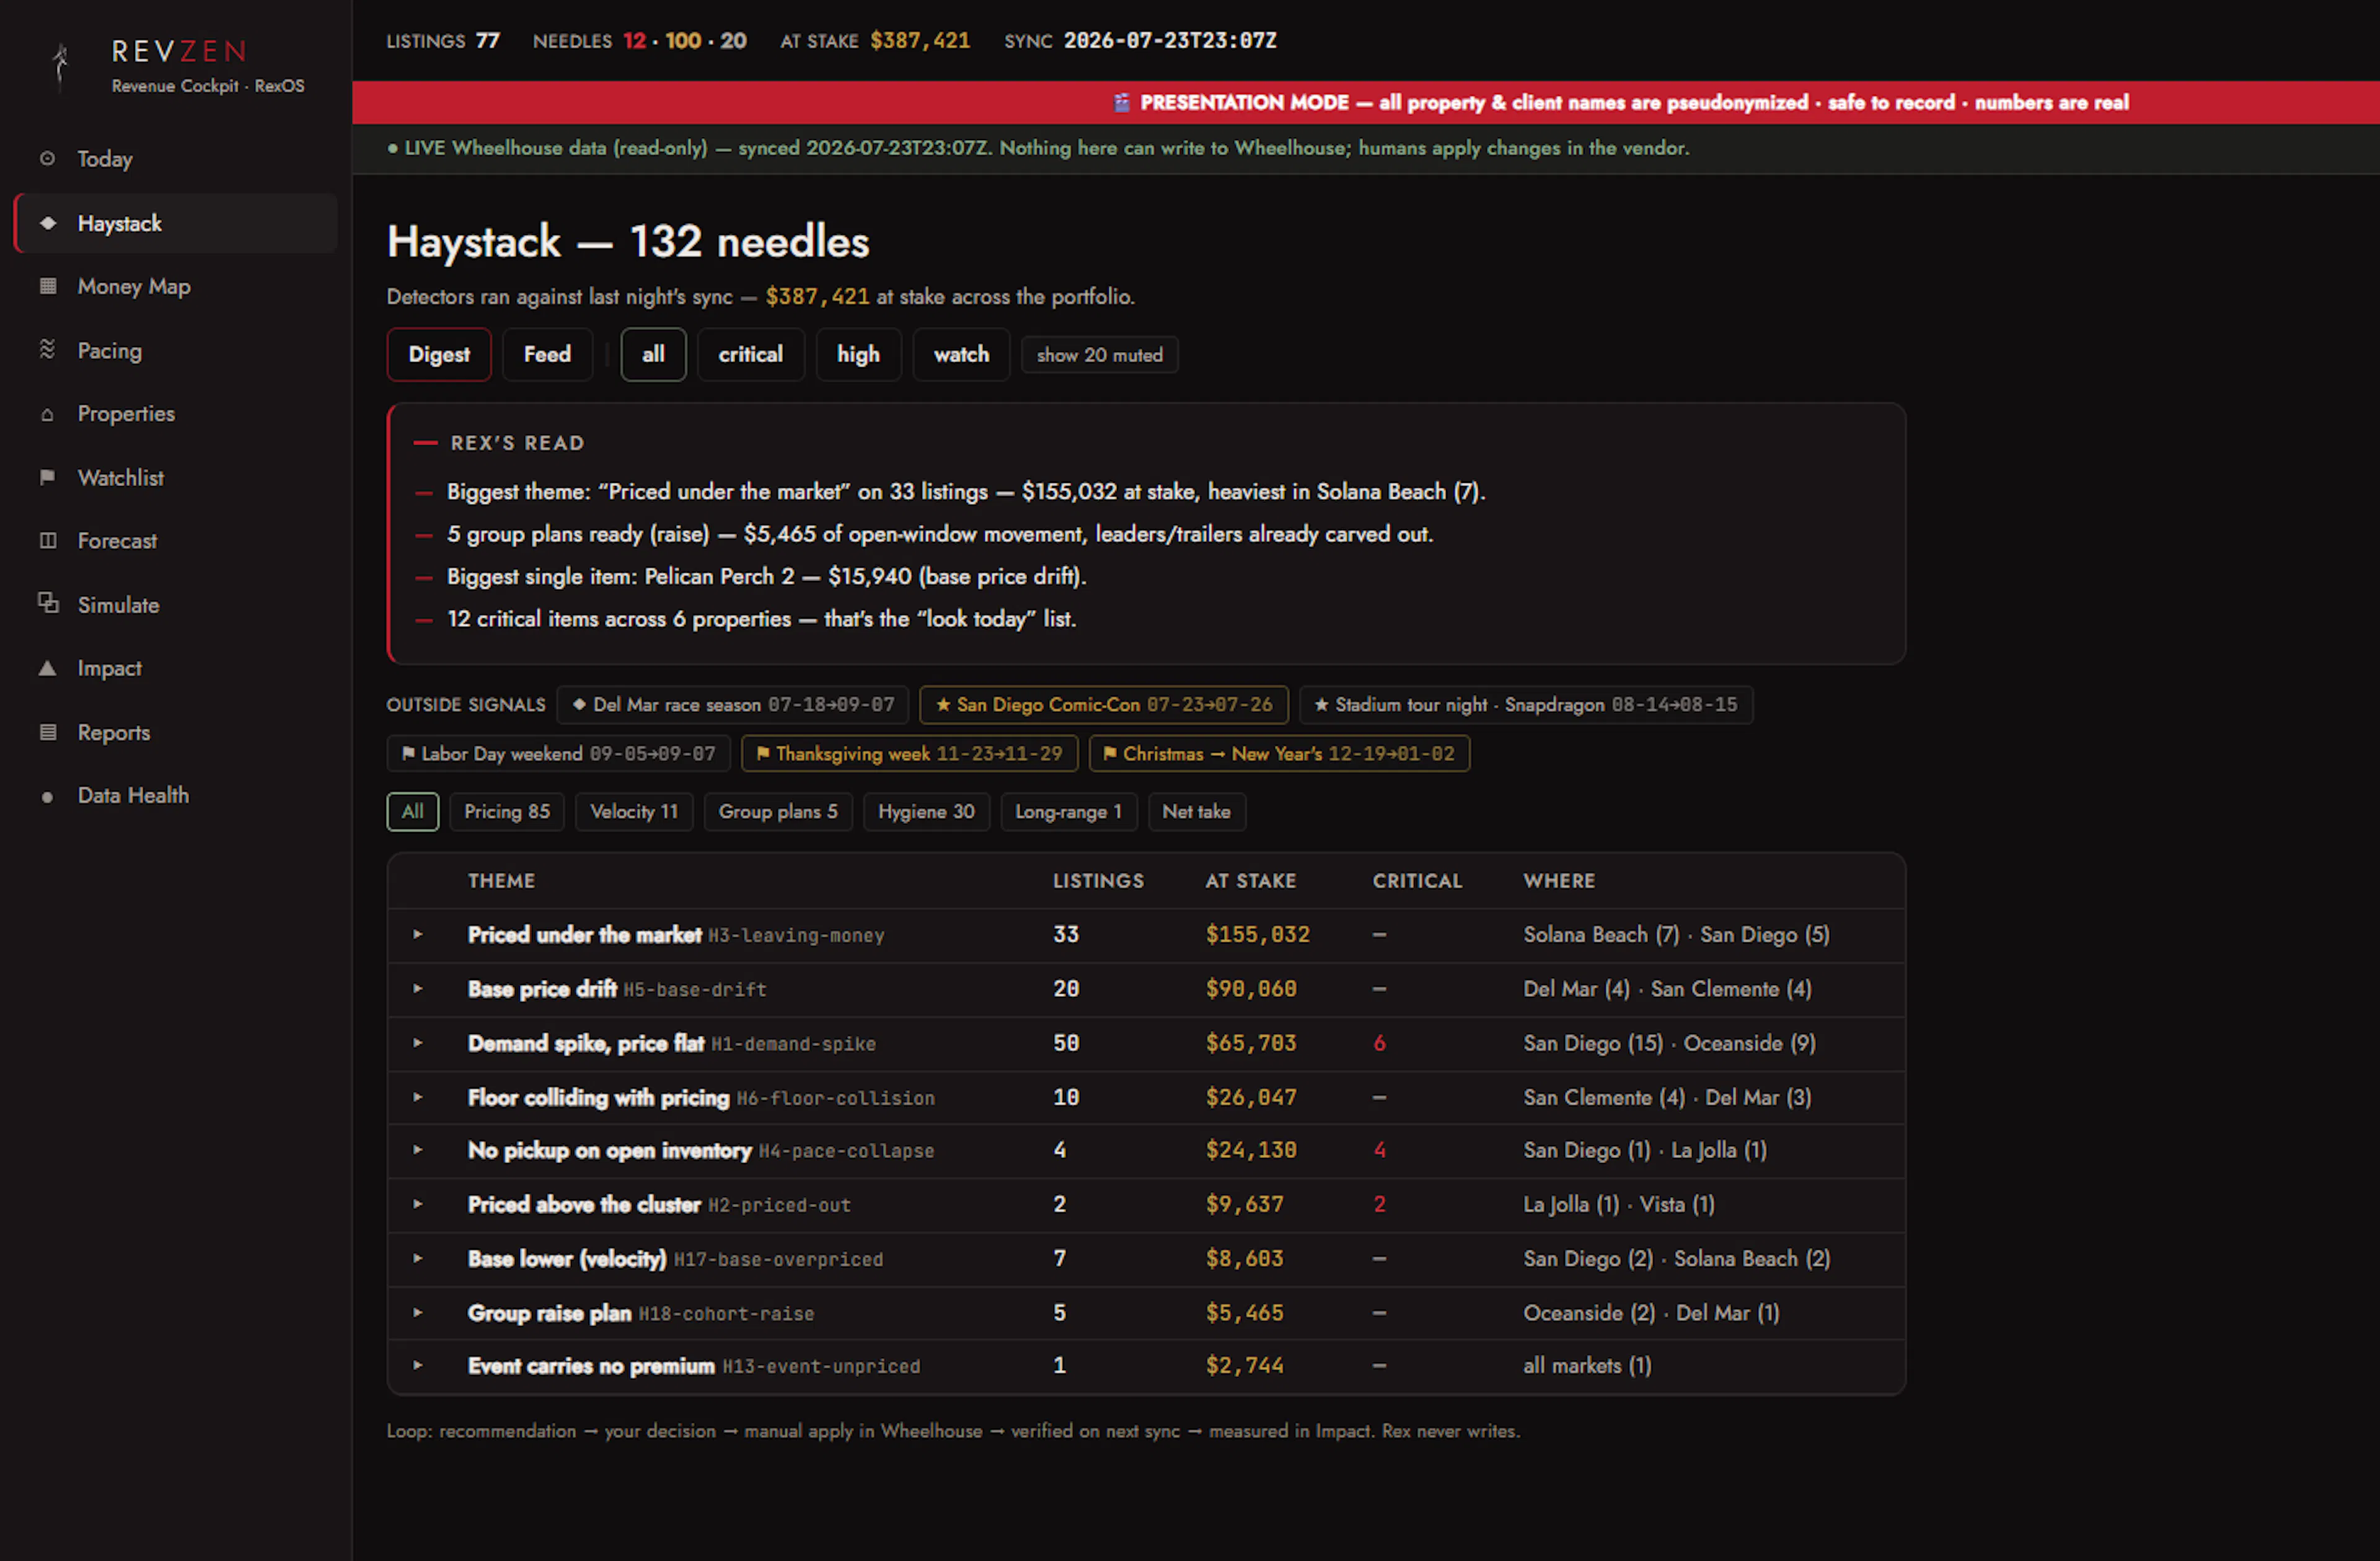The height and width of the screenshot is (1561, 2380).
Task: Click the Today clock icon in sidebar
Action: pos(47,159)
